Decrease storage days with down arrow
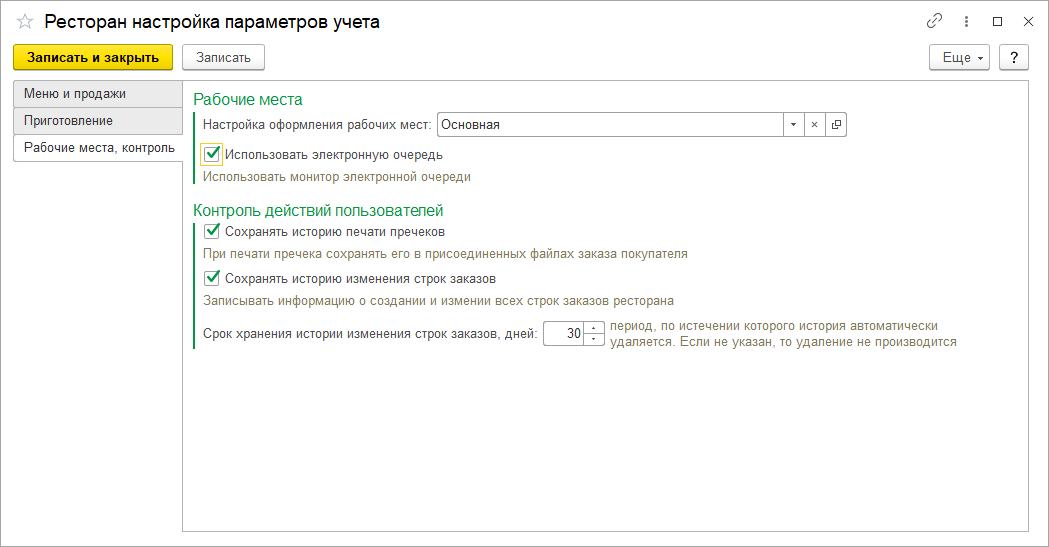The width and height of the screenshot is (1049, 547). [x=595, y=339]
